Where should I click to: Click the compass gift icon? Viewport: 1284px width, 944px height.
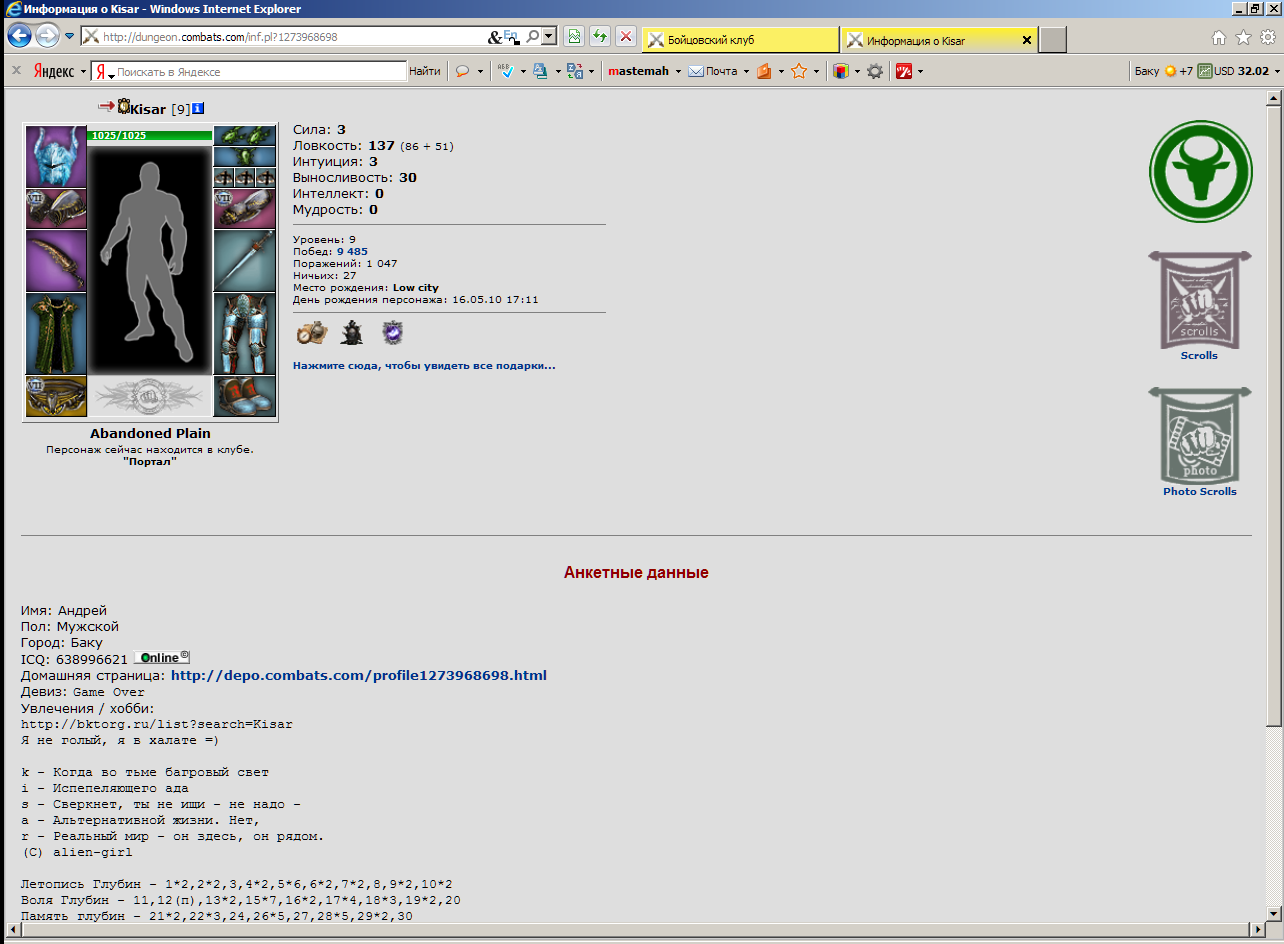coord(311,332)
